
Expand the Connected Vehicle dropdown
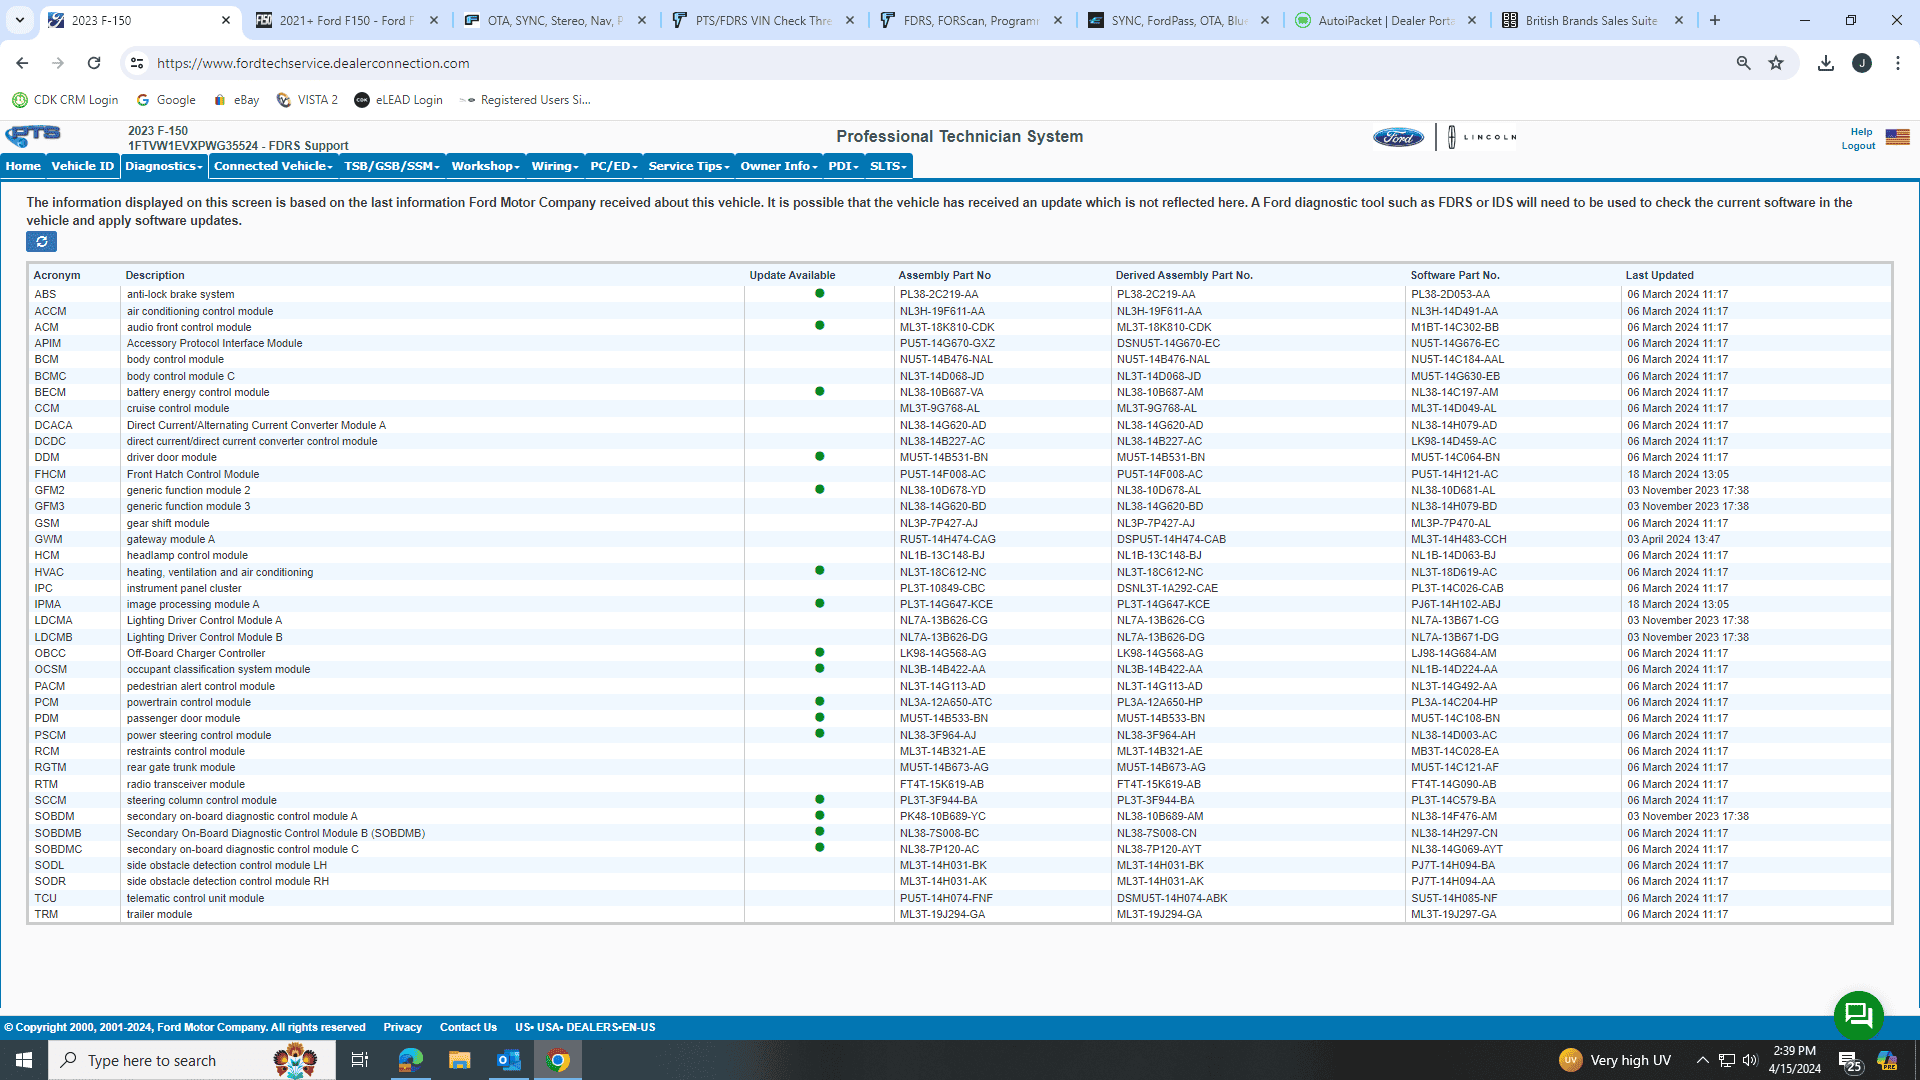[273, 166]
